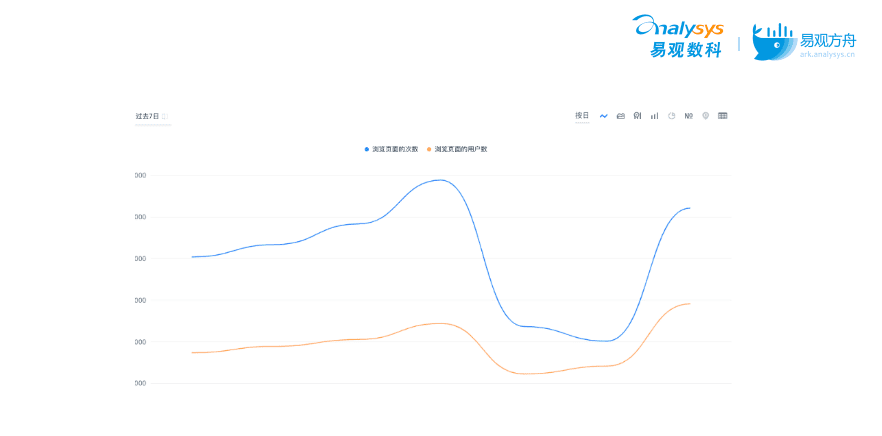This screenshot has width=882, height=436.
Task: Click the orange legend dot
Action: 429,149
